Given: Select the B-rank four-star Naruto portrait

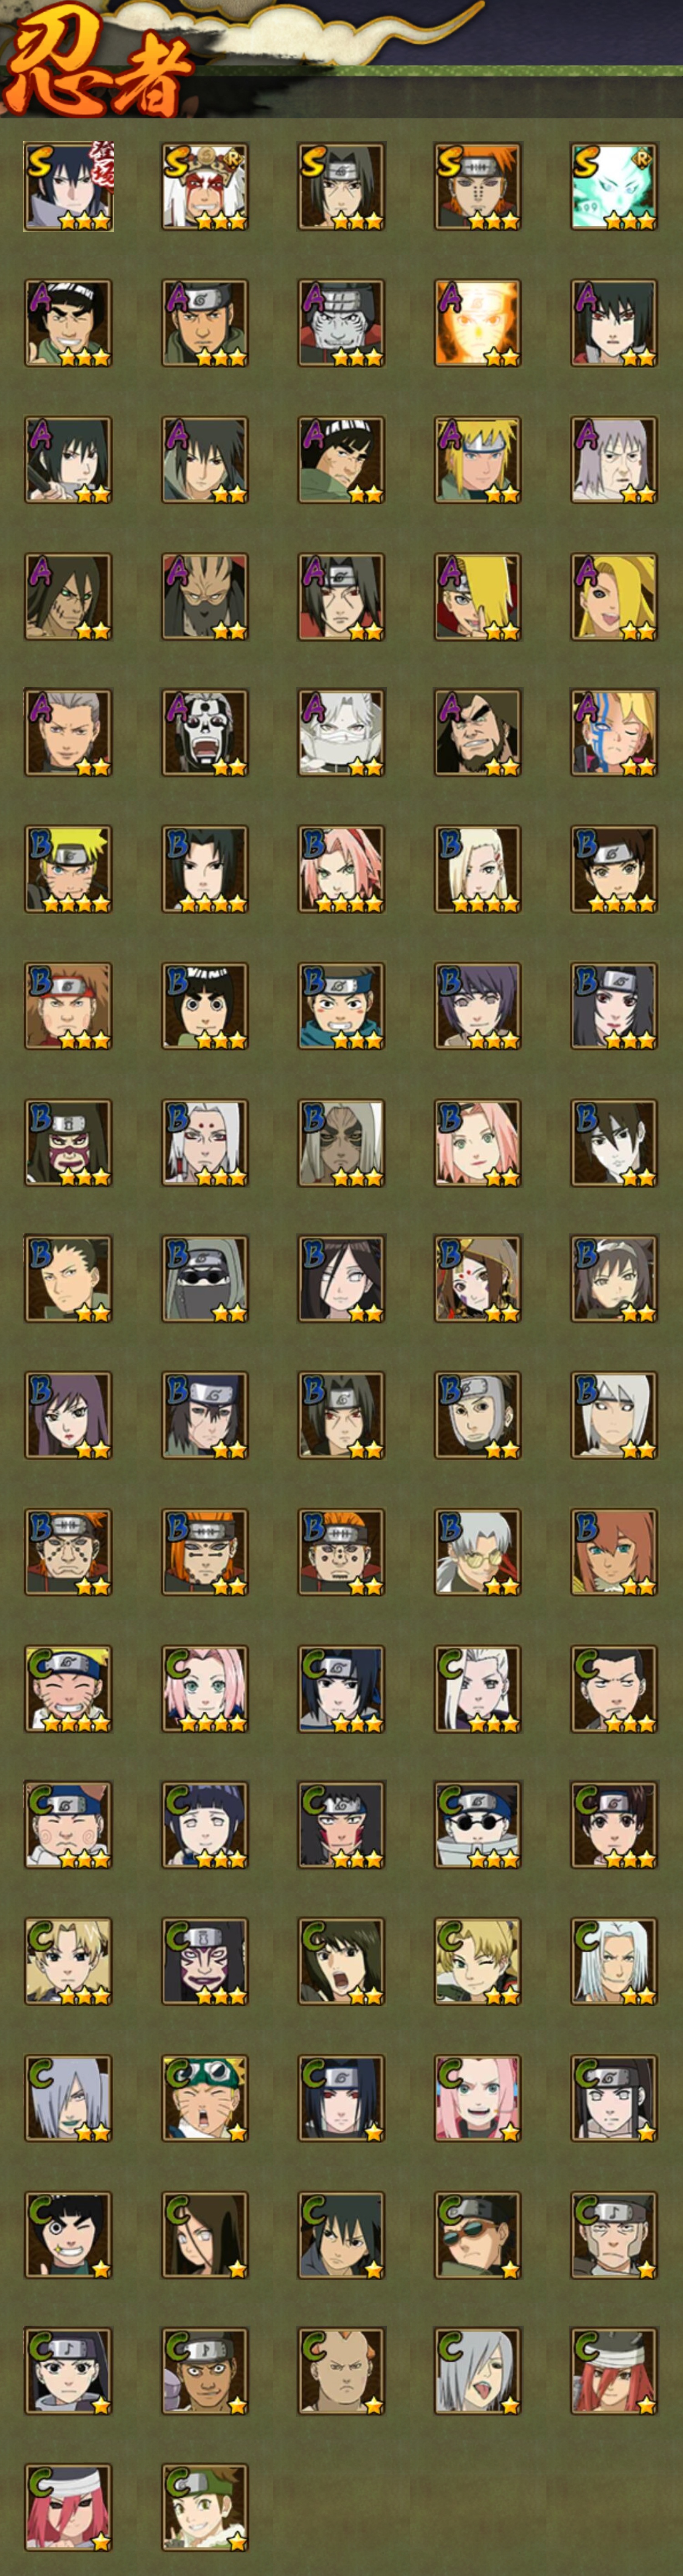Looking at the screenshot, I should coord(68,869).
